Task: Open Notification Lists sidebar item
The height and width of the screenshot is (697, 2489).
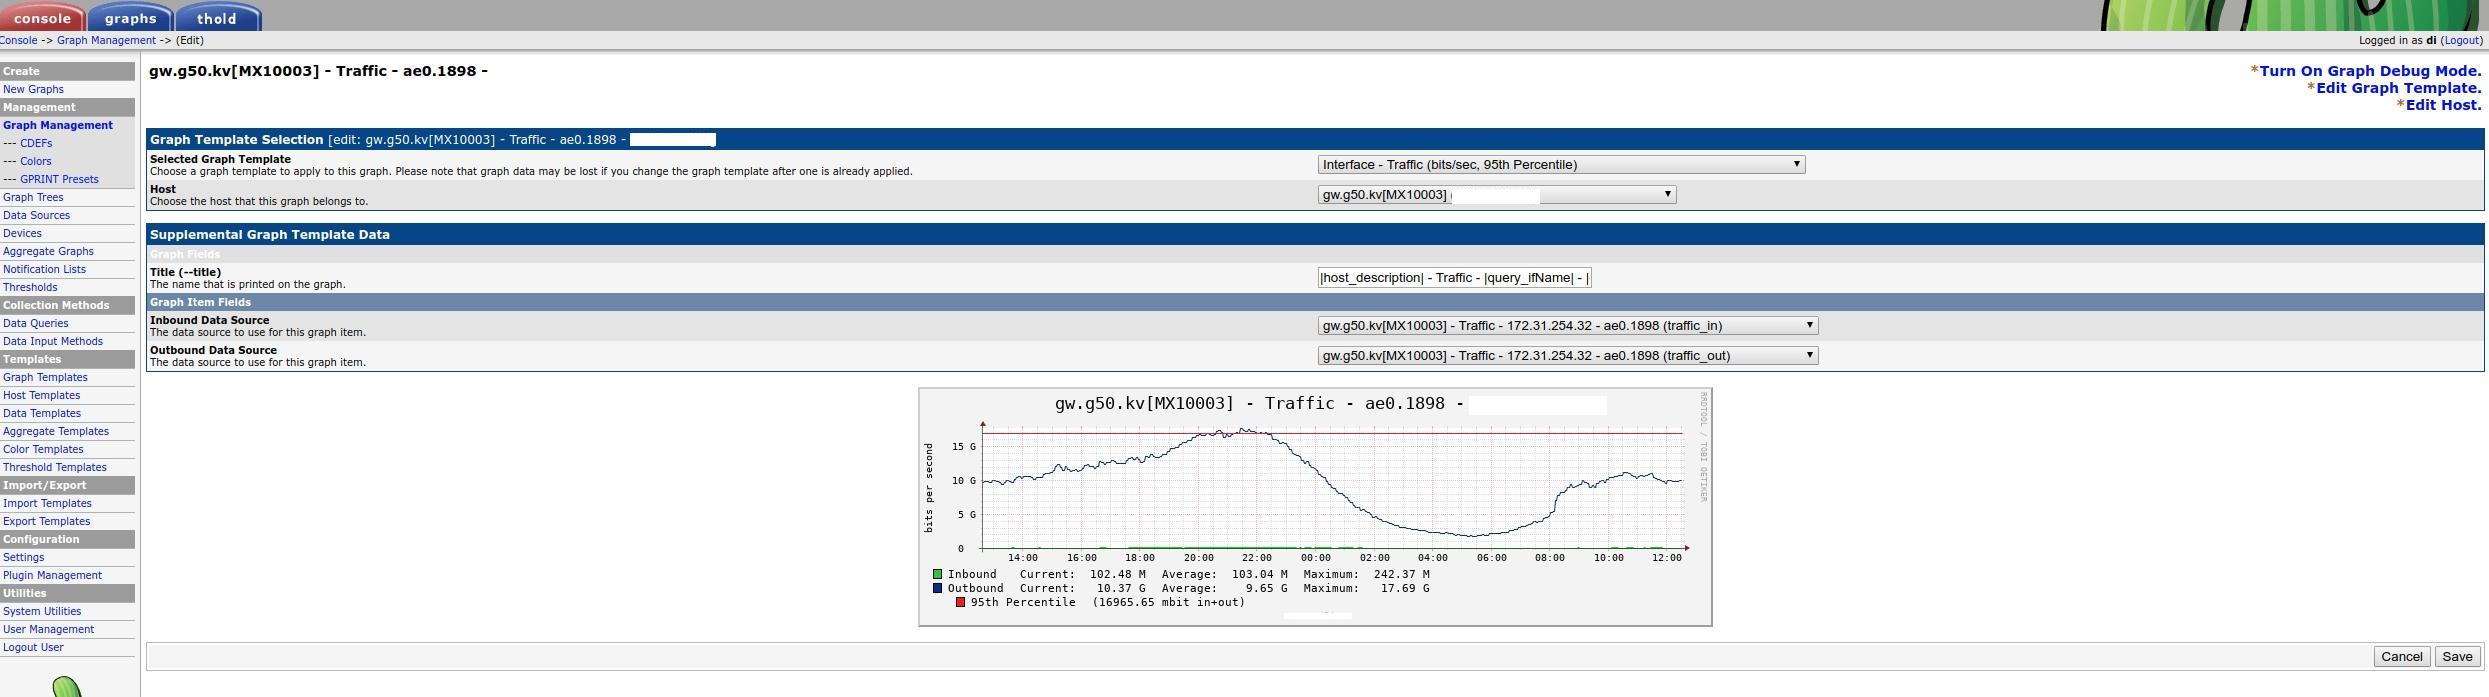Action: (44, 269)
